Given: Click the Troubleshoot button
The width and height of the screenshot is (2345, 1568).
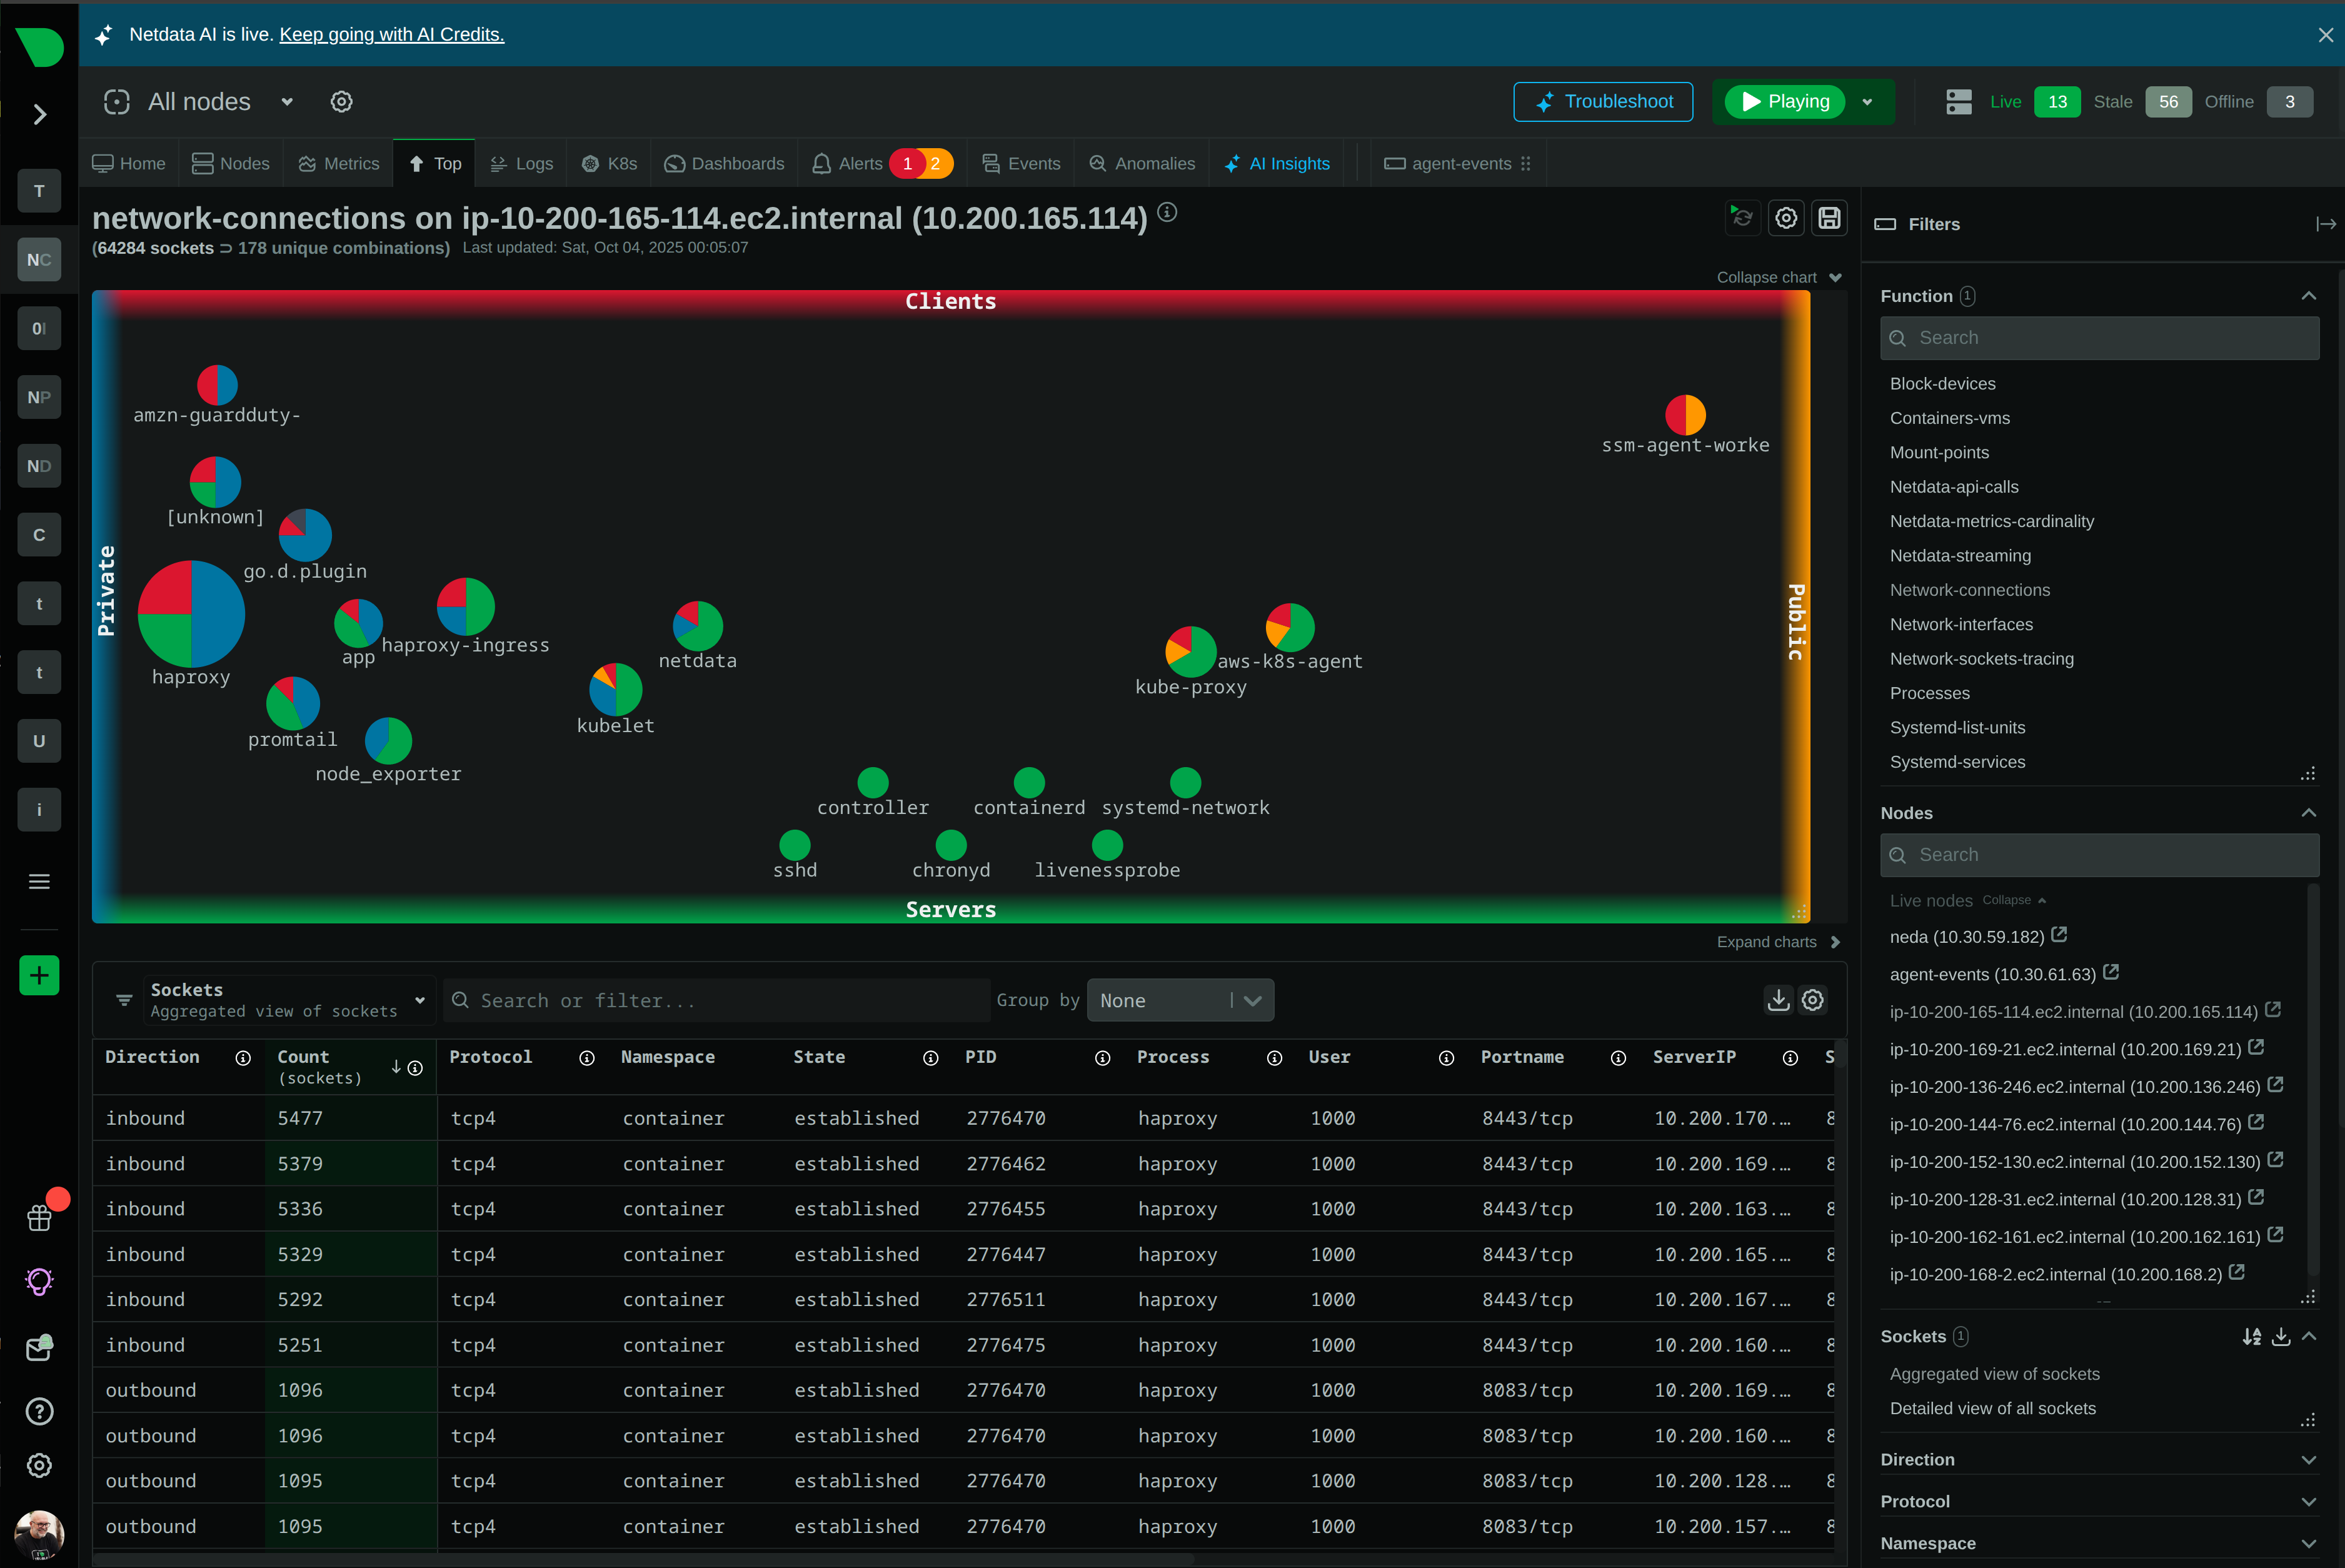Looking at the screenshot, I should point(1602,102).
